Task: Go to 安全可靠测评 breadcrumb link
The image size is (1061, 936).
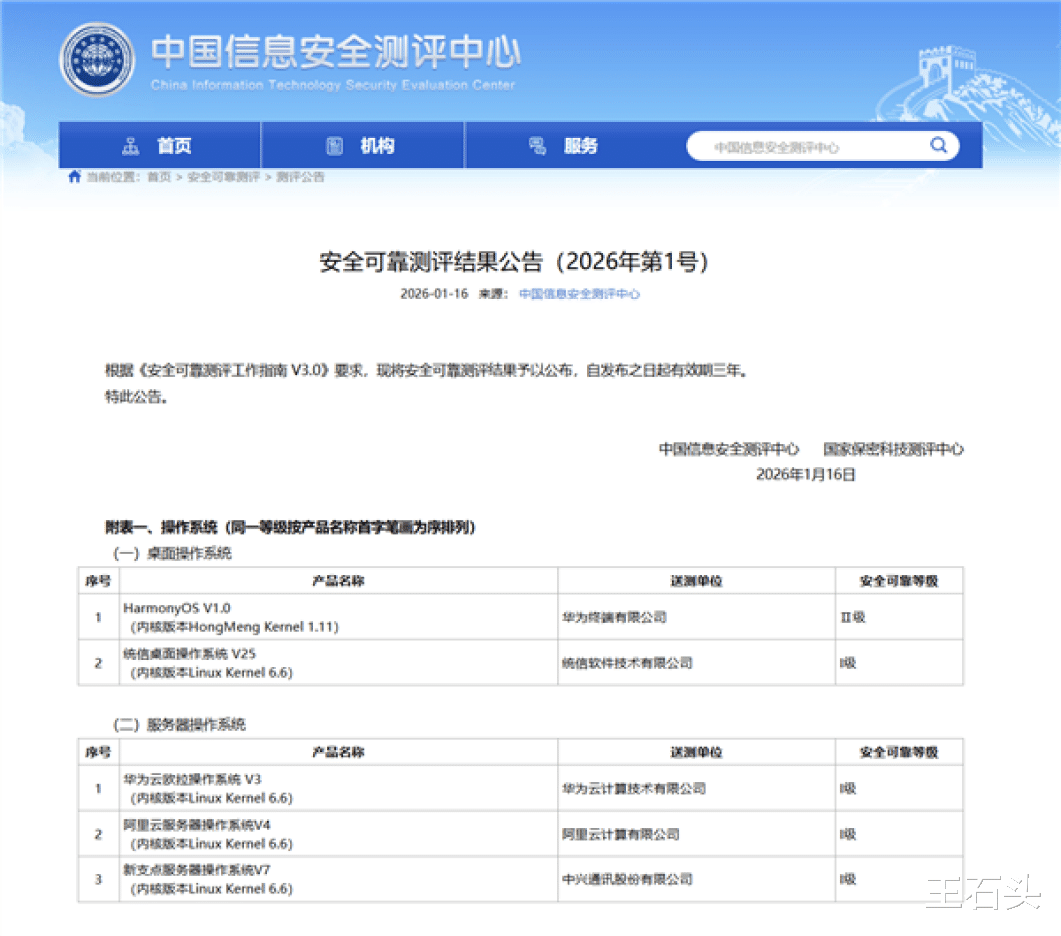Action: 223,177
